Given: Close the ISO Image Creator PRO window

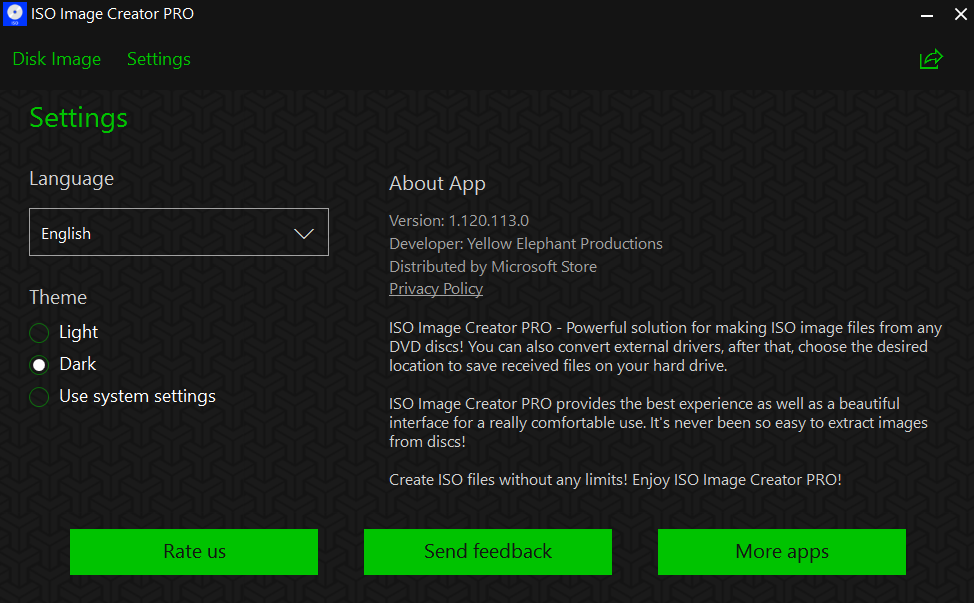Looking at the screenshot, I should click(x=960, y=14).
